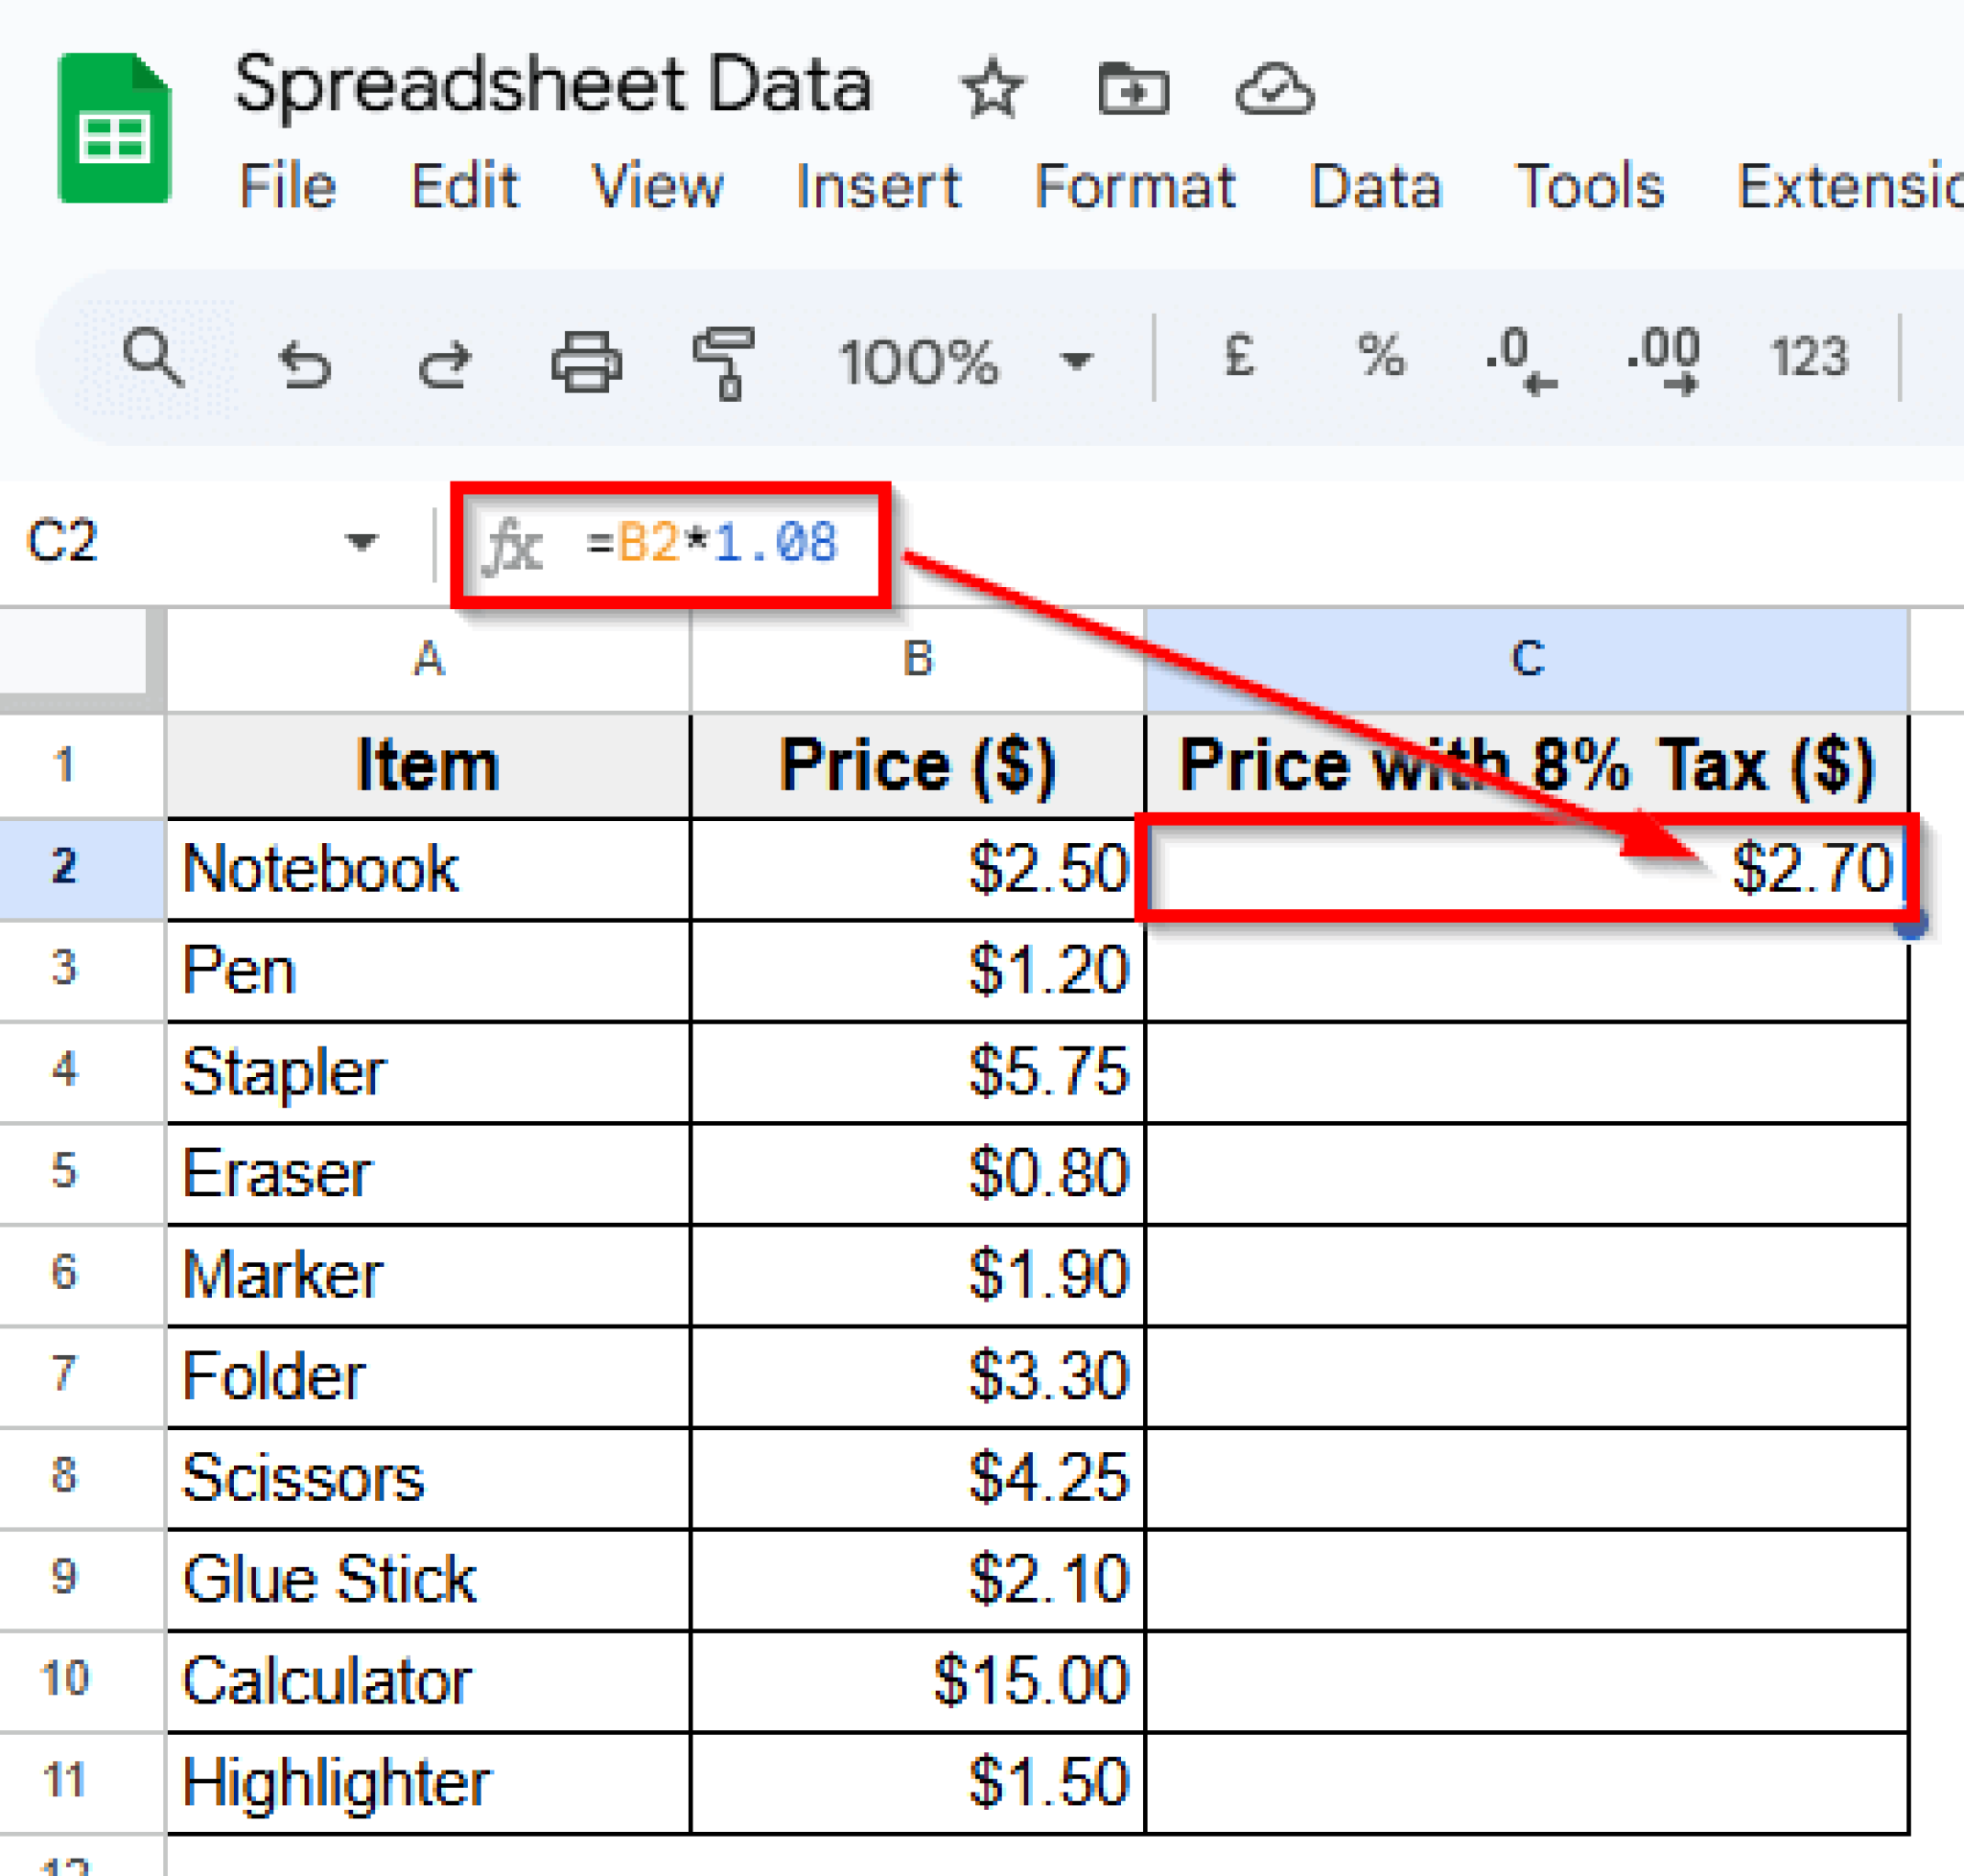Open the Print dialog icon

(x=588, y=360)
